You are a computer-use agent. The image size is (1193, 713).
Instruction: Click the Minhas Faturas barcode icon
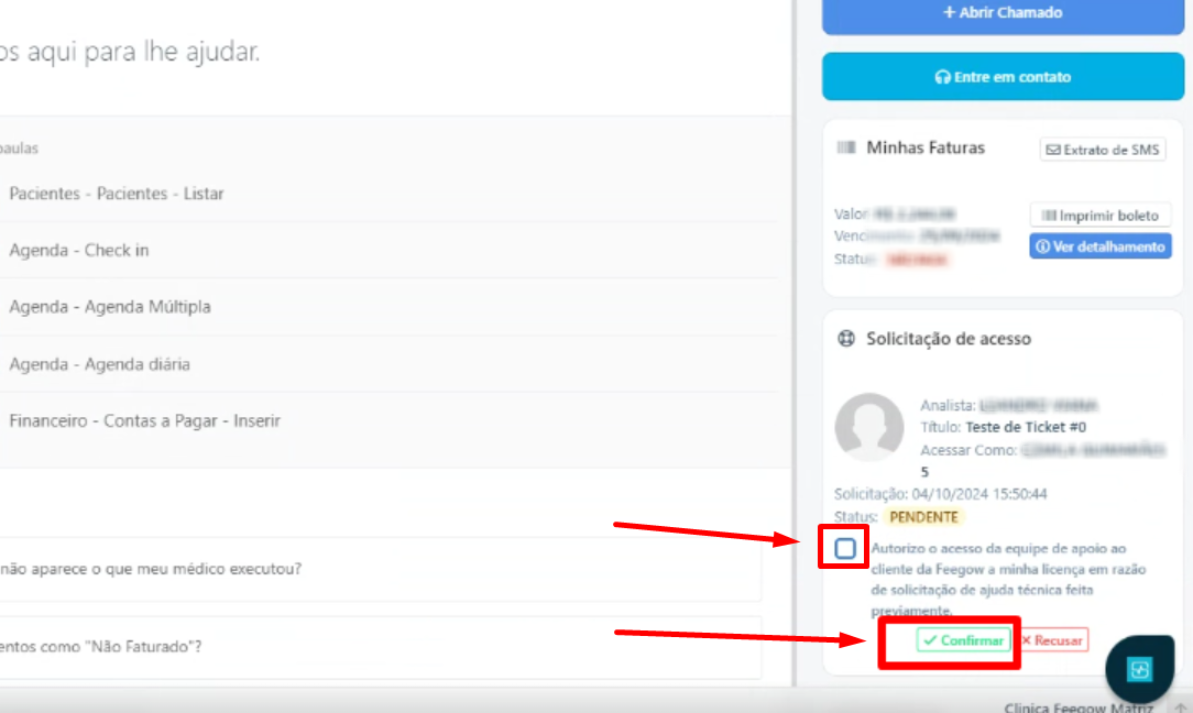point(846,148)
